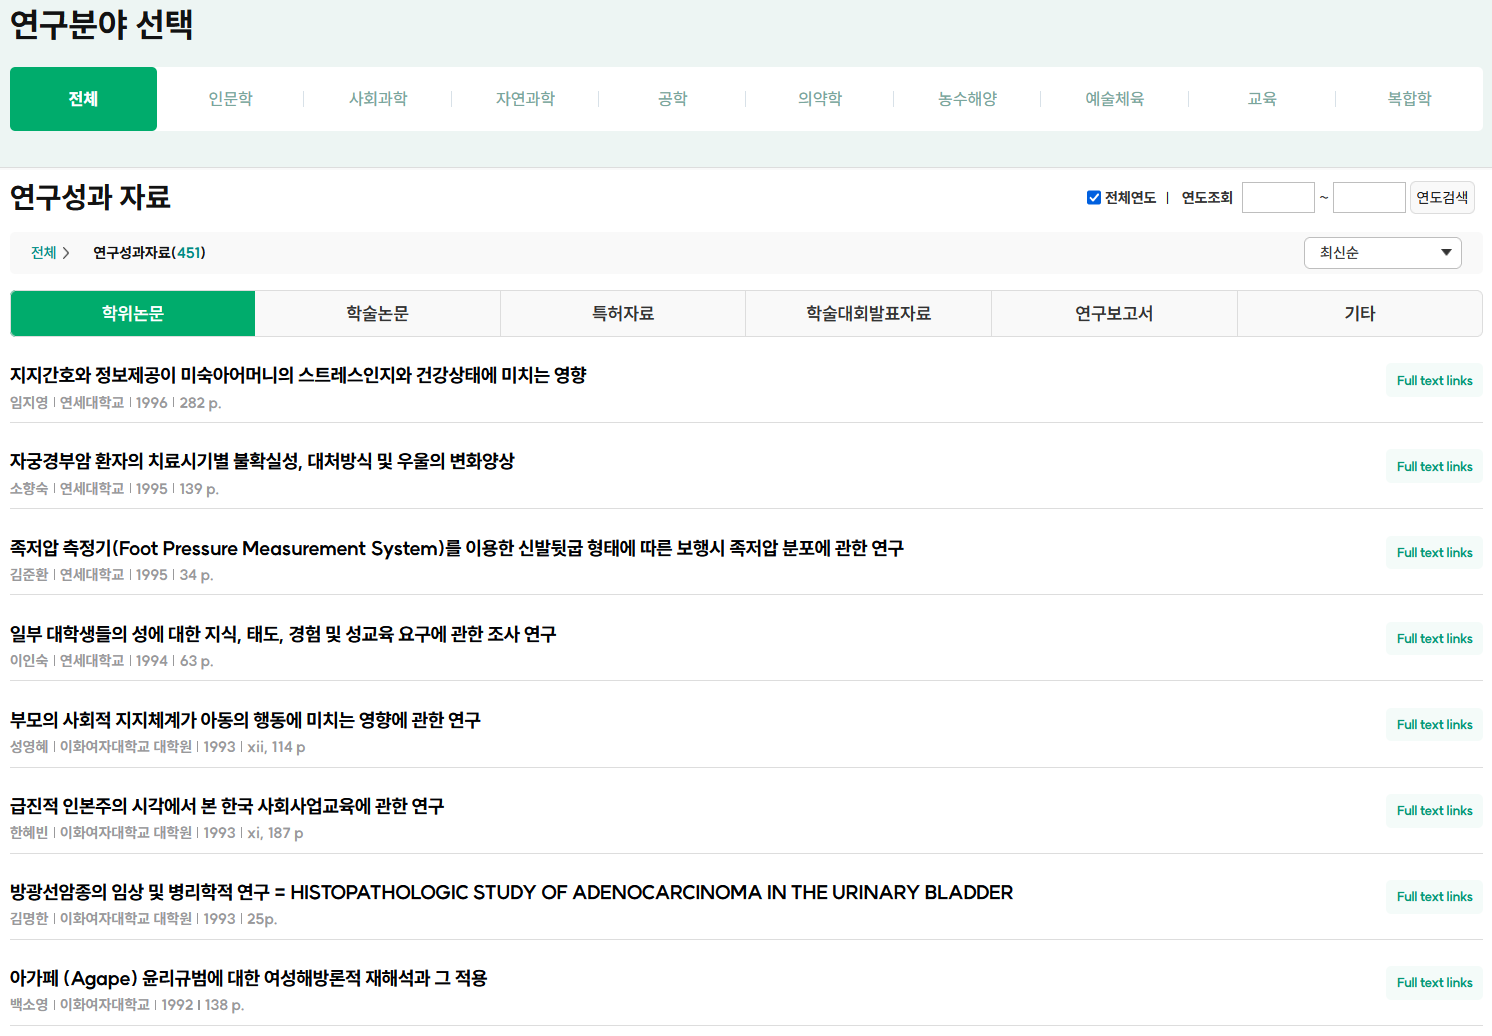Open the 자궁경부암 환자 thesis title
1492x1036 pixels.
262,461
